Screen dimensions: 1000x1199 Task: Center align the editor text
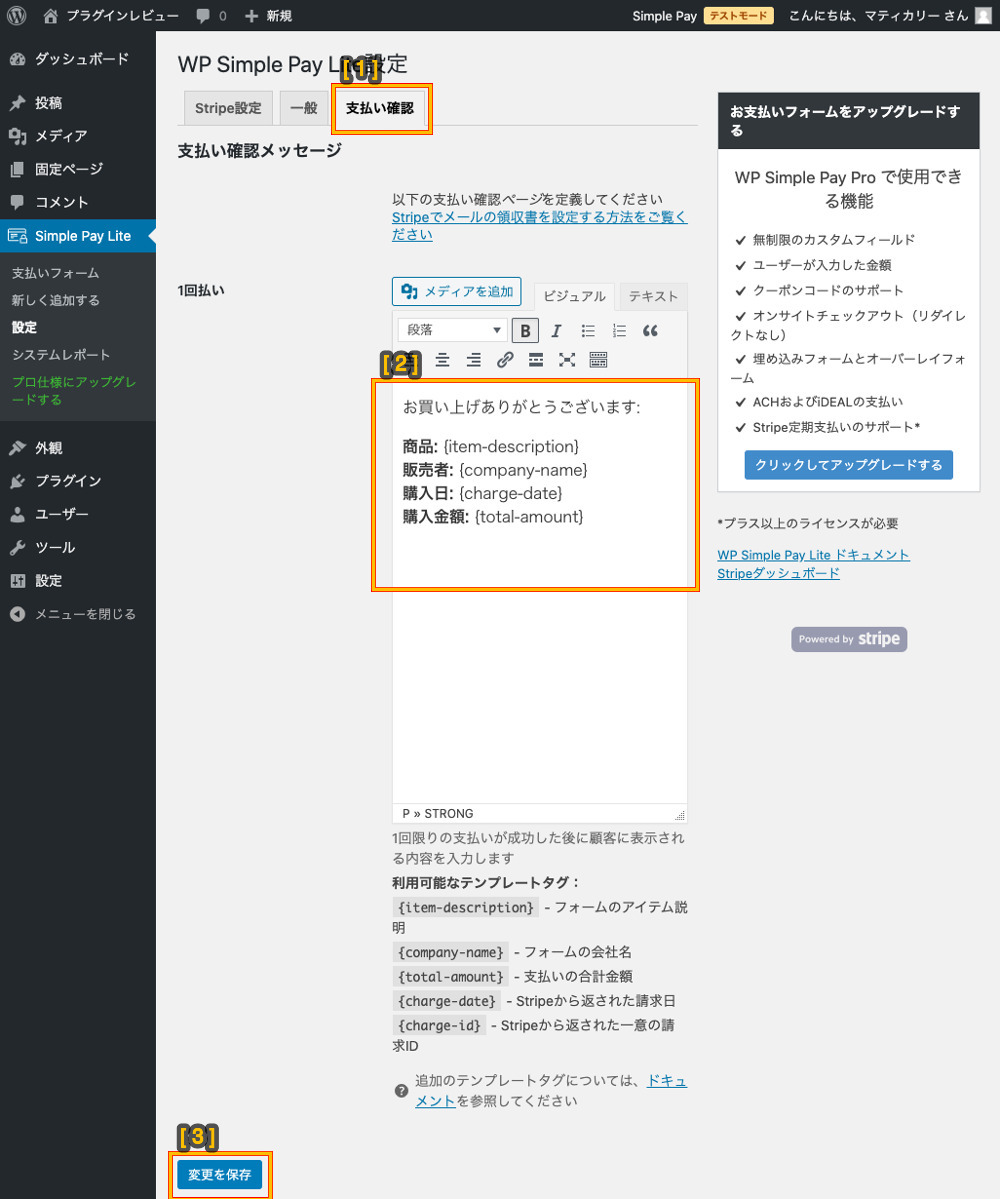(442, 360)
